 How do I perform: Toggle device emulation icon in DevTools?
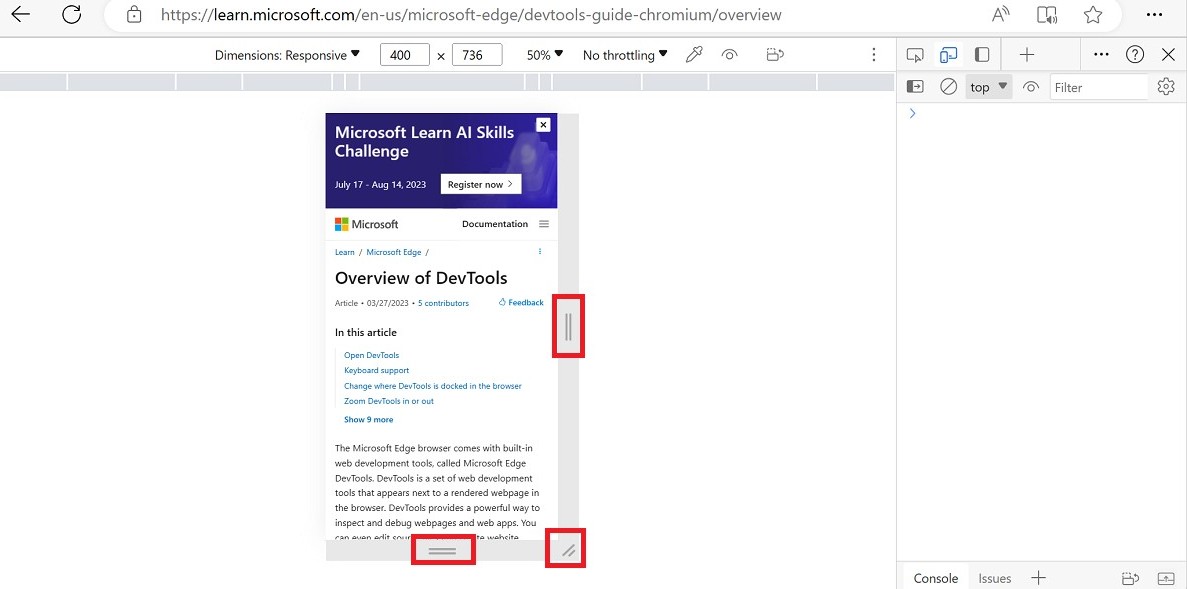click(x=948, y=55)
